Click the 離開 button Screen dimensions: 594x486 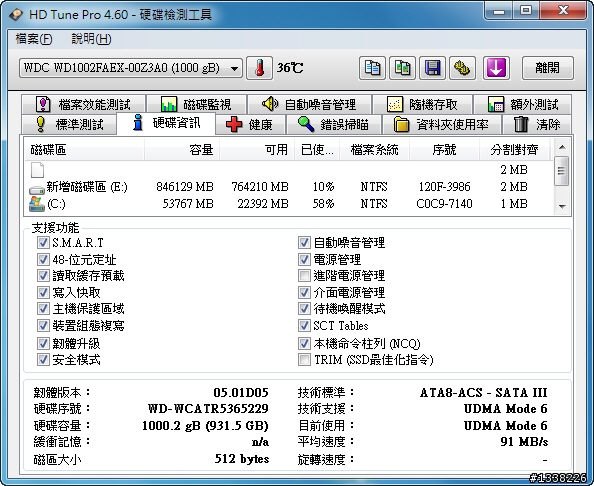548,68
